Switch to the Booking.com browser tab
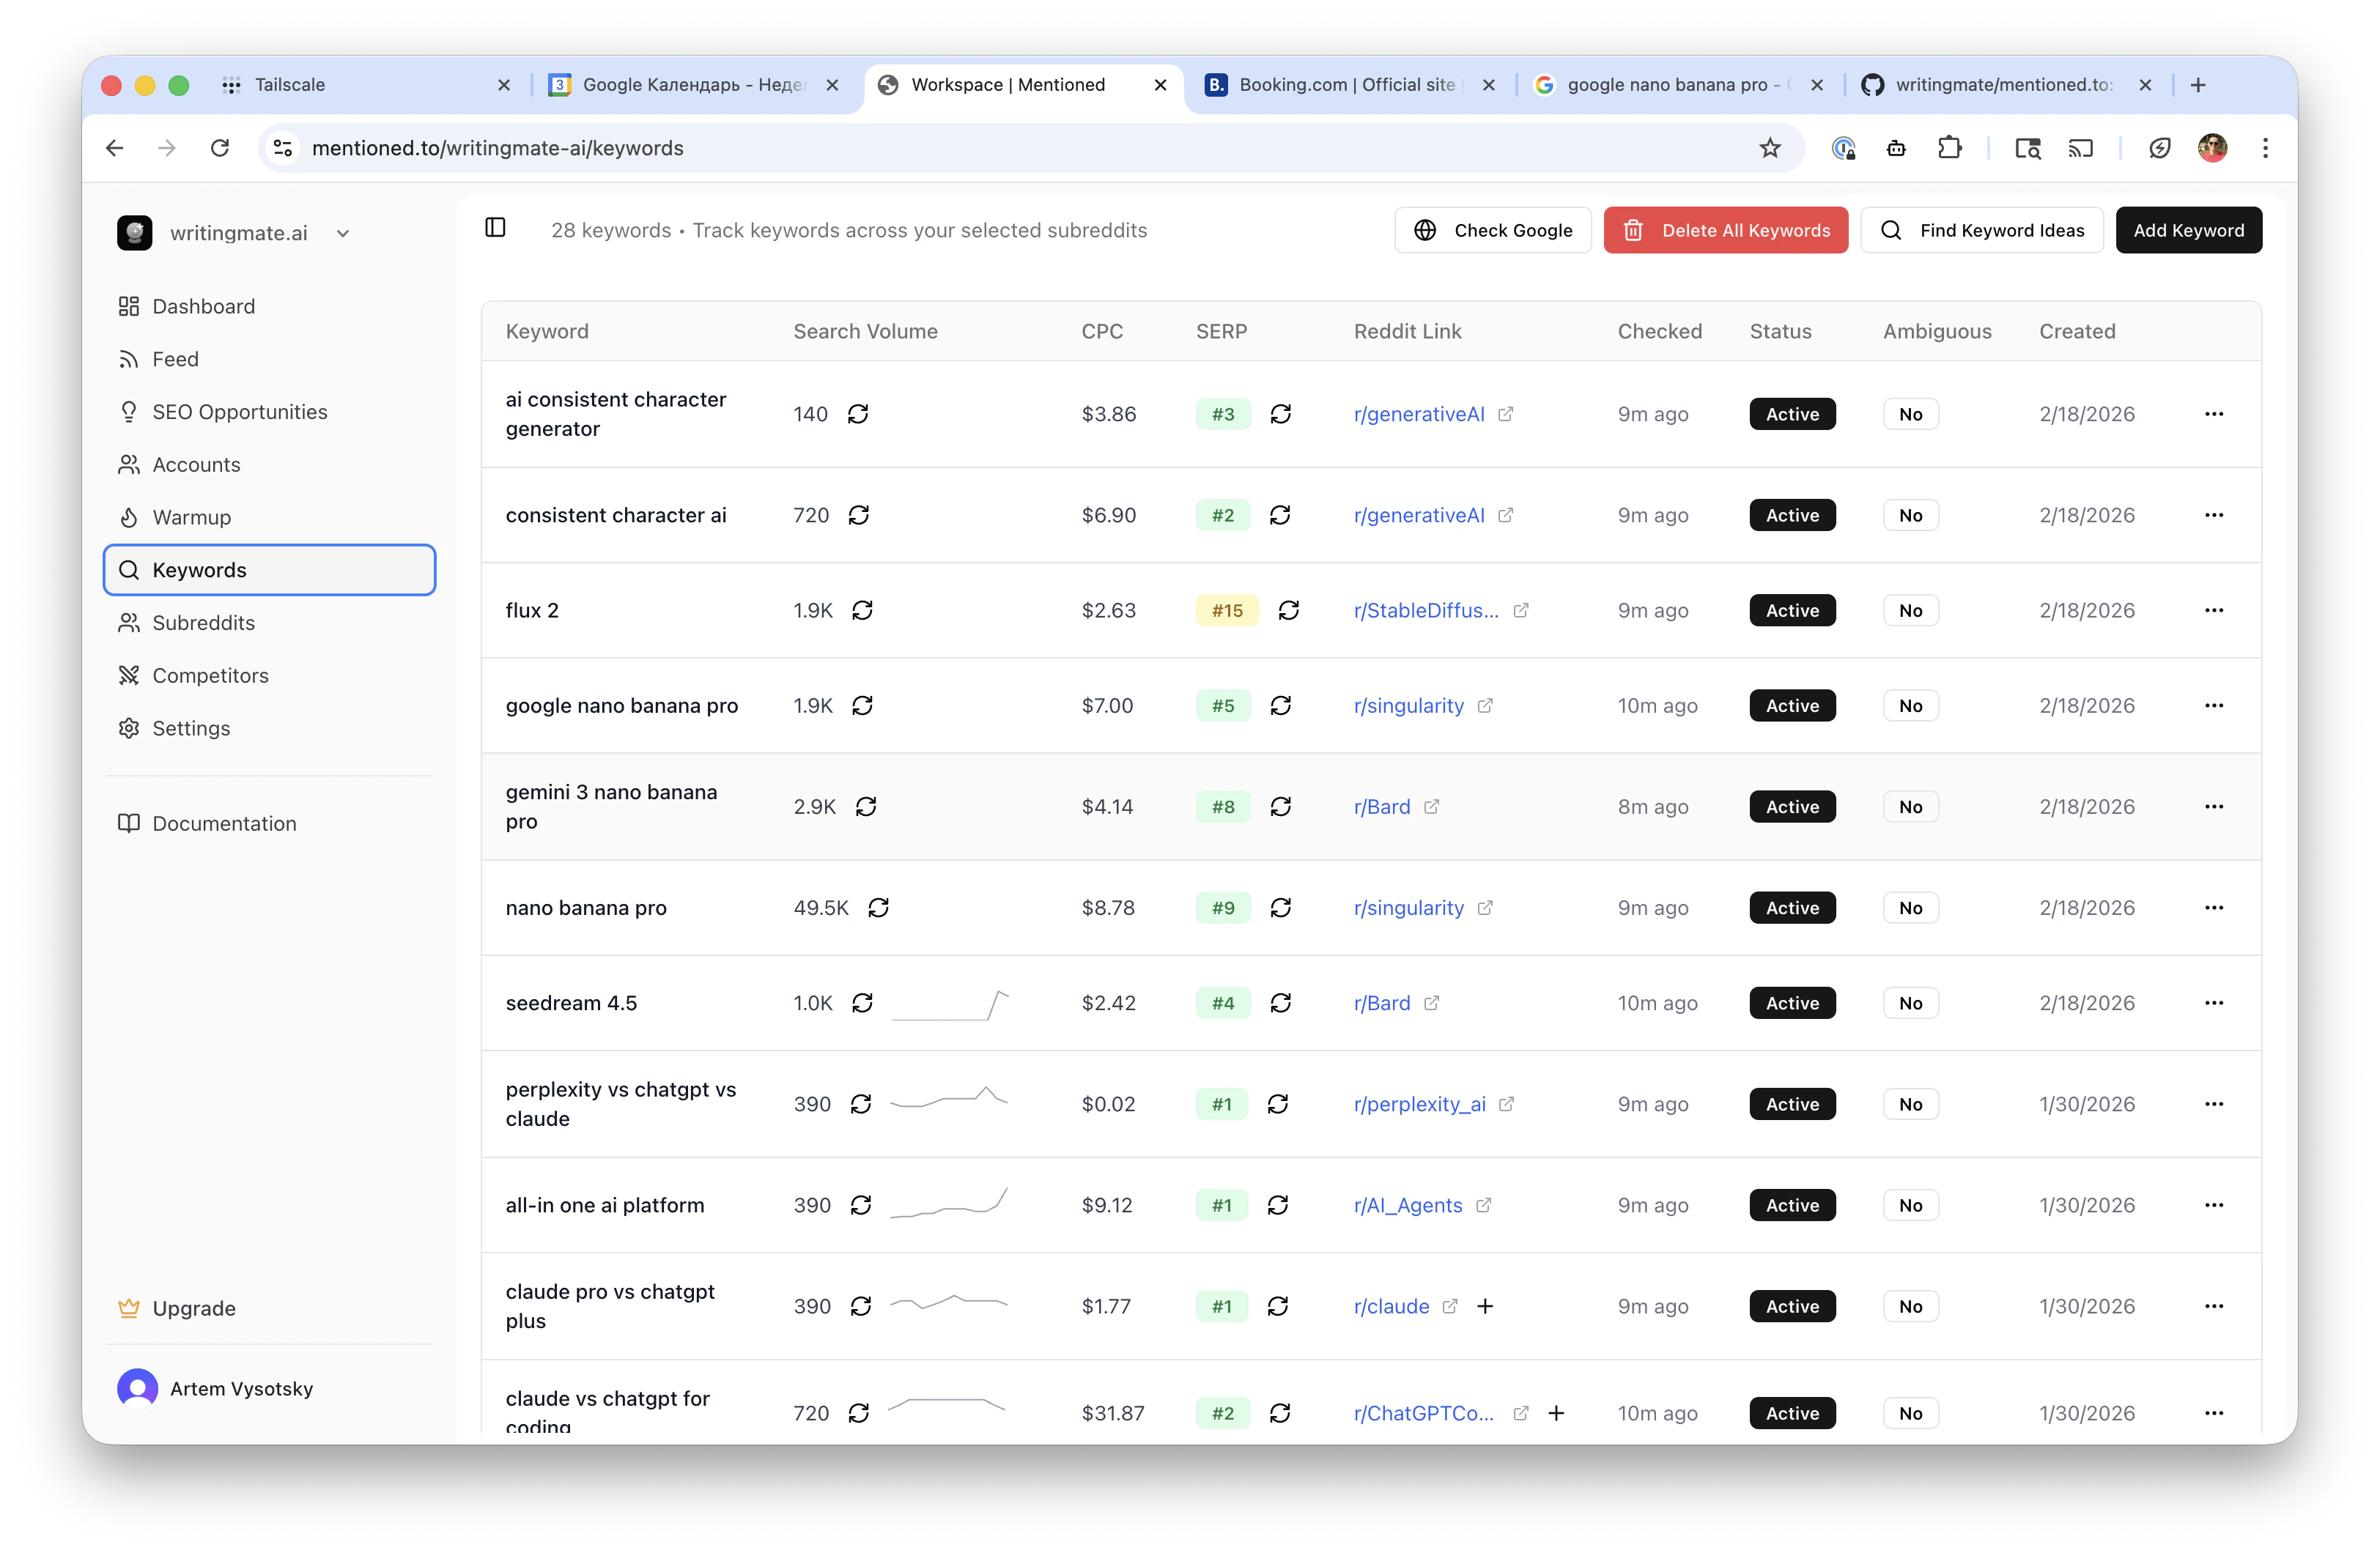This screenshot has height=1553, width=2380. click(x=1350, y=85)
